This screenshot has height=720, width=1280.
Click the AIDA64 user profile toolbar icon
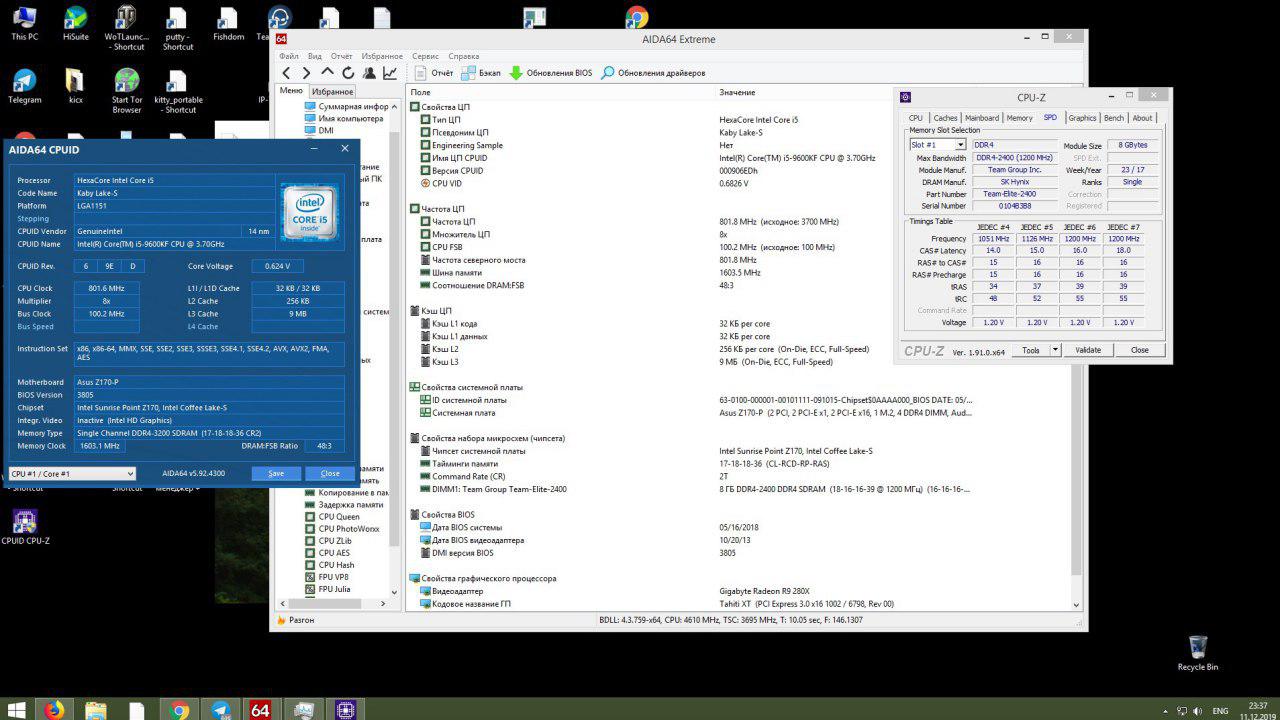(x=369, y=73)
